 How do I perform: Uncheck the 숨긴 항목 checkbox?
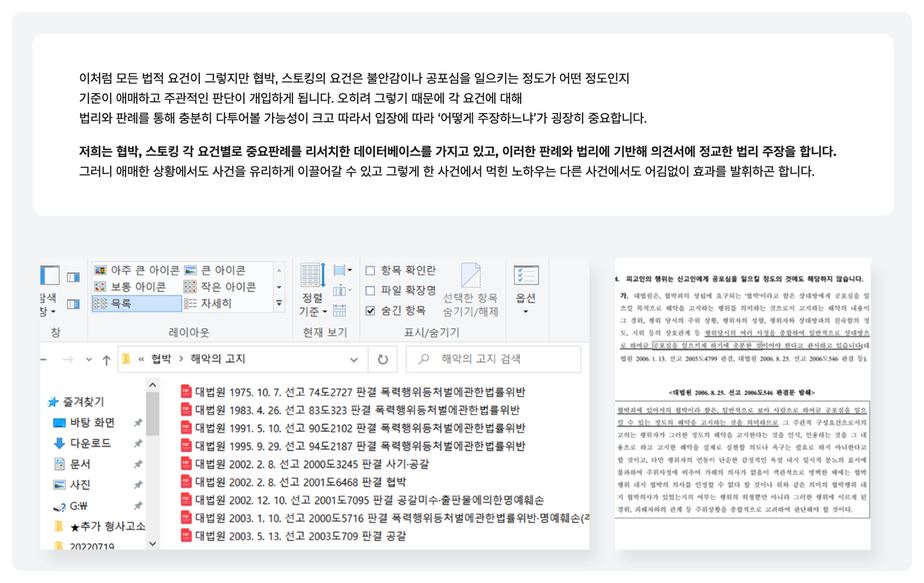(x=370, y=311)
